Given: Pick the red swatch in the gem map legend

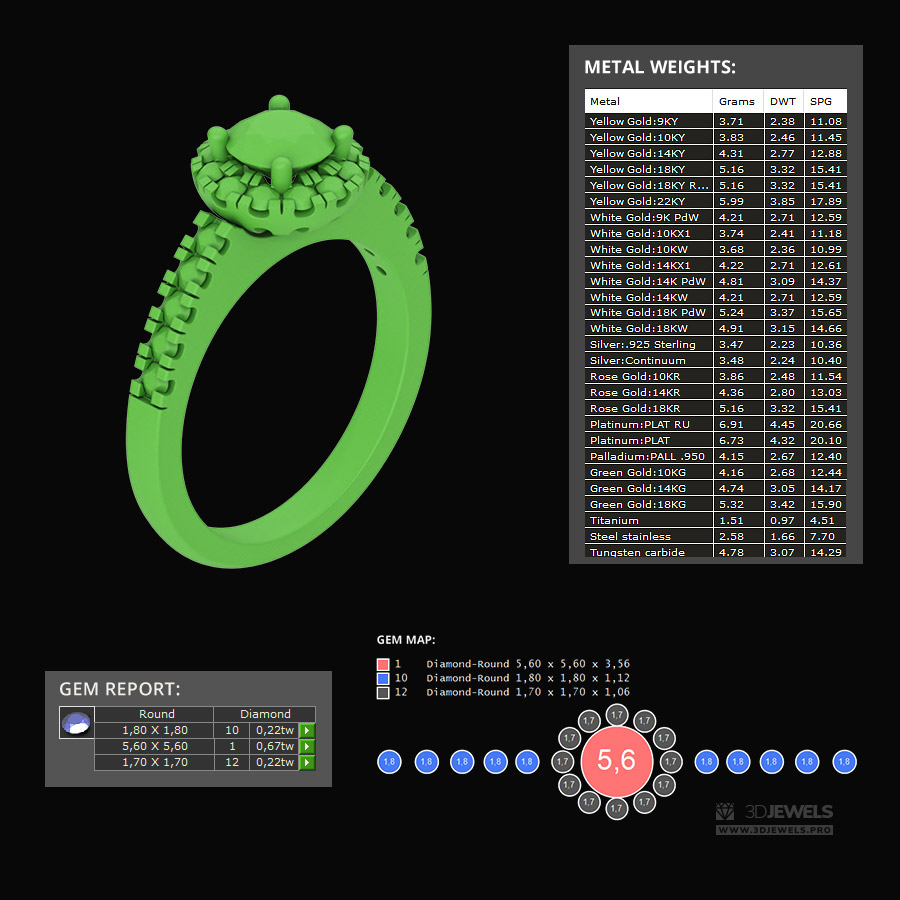Looking at the screenshot, I should pos(383,665).
